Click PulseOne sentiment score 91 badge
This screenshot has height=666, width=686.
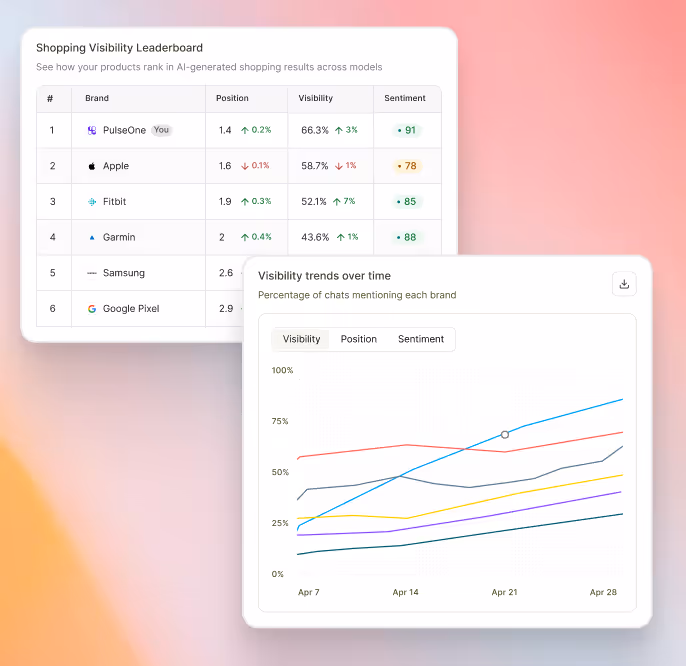click(x=407, y=130)
